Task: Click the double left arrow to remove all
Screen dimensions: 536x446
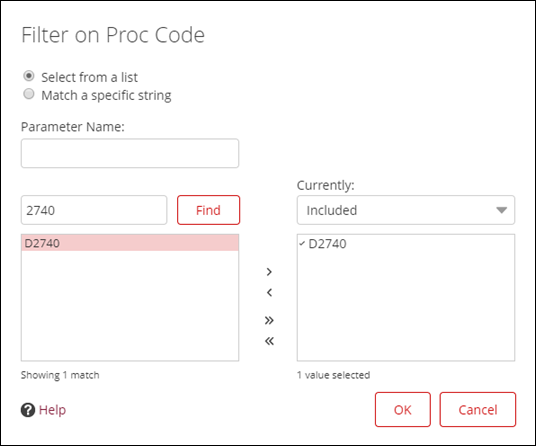Action: [x=269, y=341]
